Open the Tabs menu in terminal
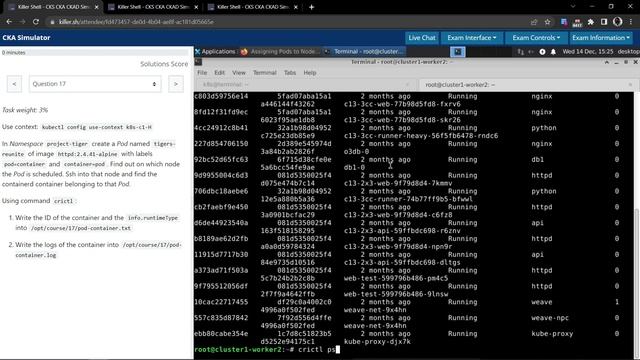Image resolution: width=640 pixels, height=360 pixels. point(290,73)
